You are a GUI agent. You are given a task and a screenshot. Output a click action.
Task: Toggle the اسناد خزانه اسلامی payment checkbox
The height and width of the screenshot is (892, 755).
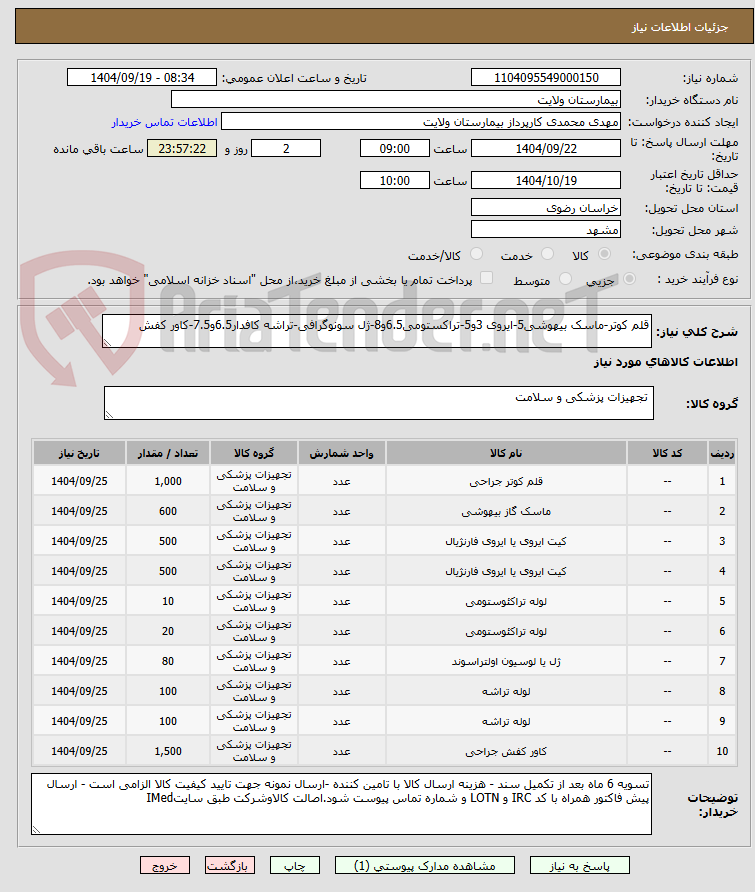point(486,278)
